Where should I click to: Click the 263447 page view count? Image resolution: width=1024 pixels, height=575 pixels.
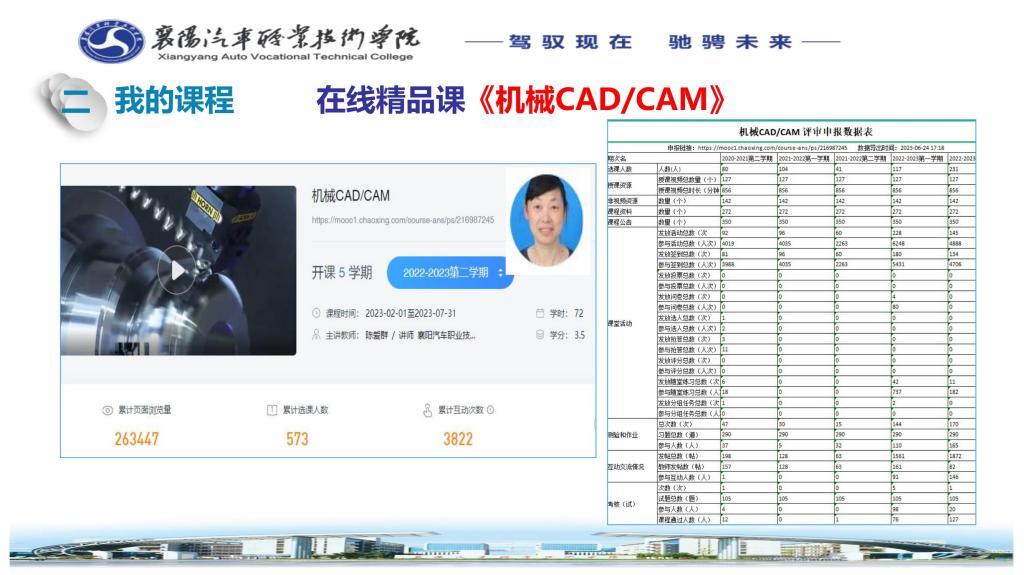(137, 439)
